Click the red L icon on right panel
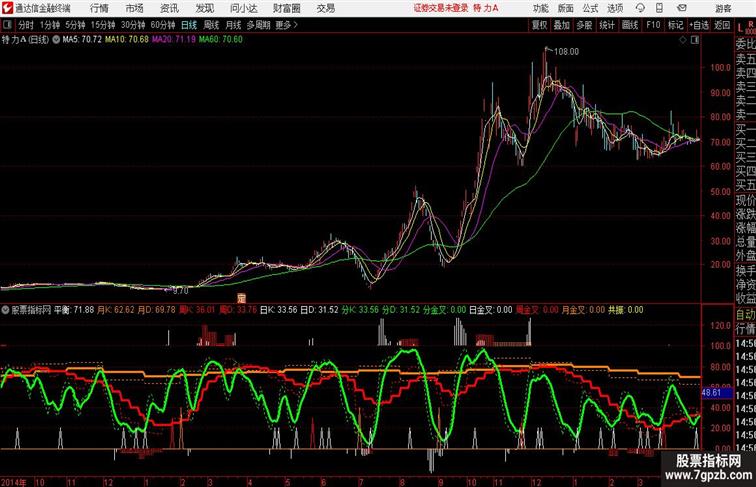756x487 pixels. tap(741, 28)
